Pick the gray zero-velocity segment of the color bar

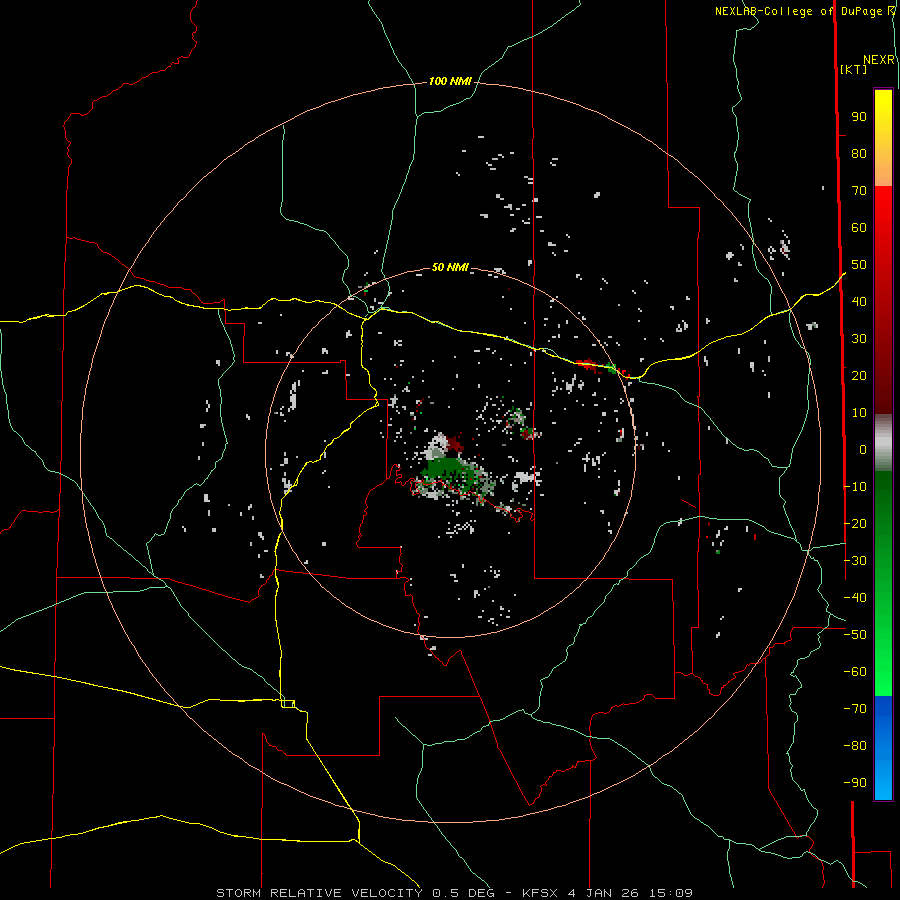coord(883,443)
